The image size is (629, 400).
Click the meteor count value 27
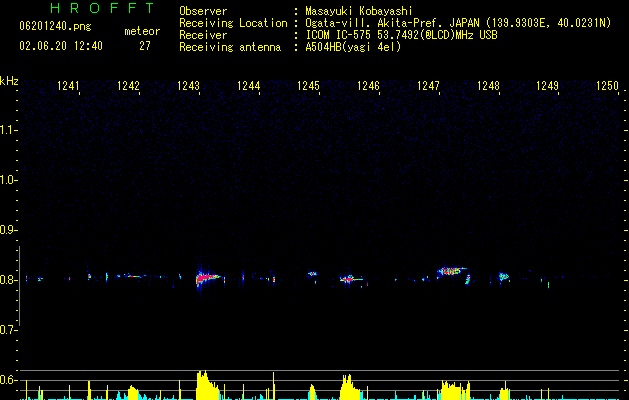coord(145,46)
